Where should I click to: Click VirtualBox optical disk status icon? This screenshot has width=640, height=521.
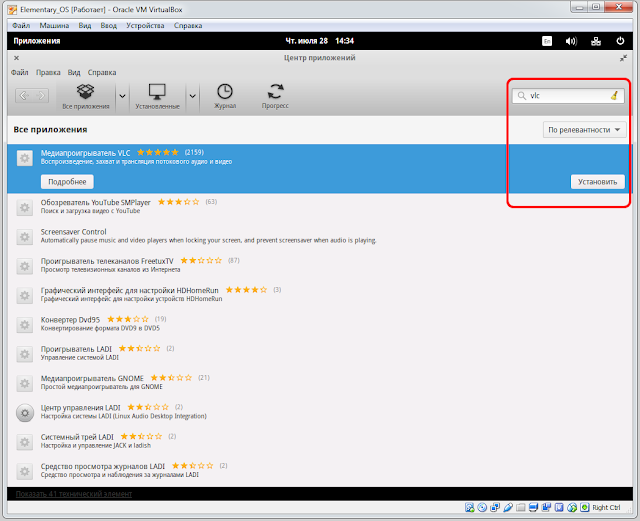(482, 508)
